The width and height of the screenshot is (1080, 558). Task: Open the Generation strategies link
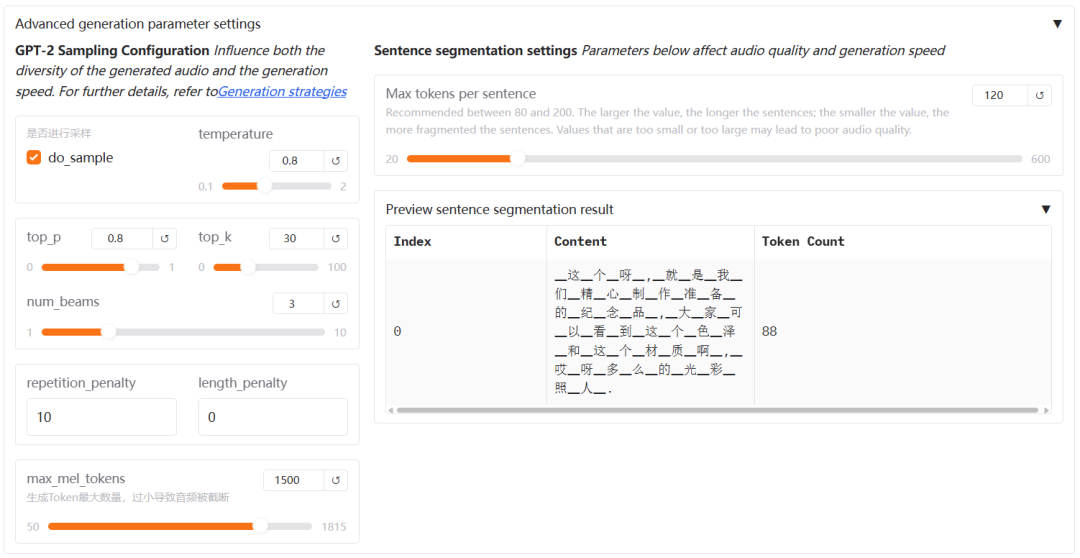click(x=282, y=92)
